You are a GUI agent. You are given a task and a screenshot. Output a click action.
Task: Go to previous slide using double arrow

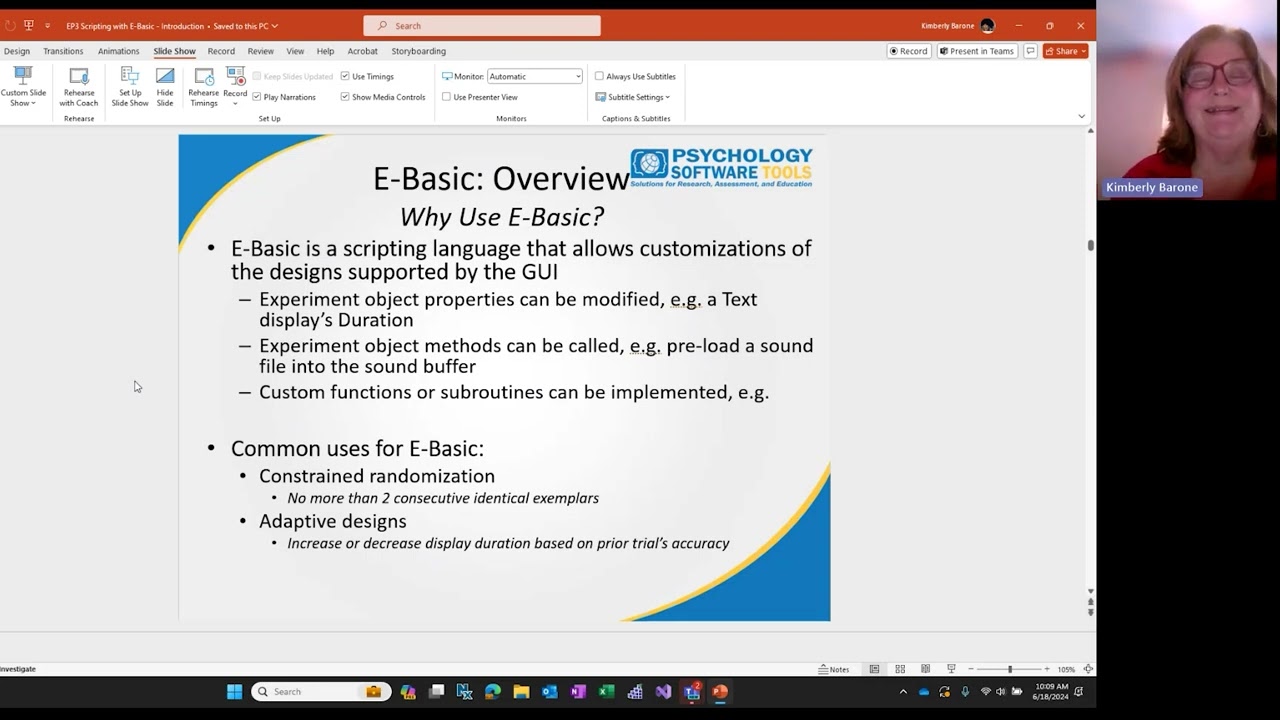pos(1091,602)
